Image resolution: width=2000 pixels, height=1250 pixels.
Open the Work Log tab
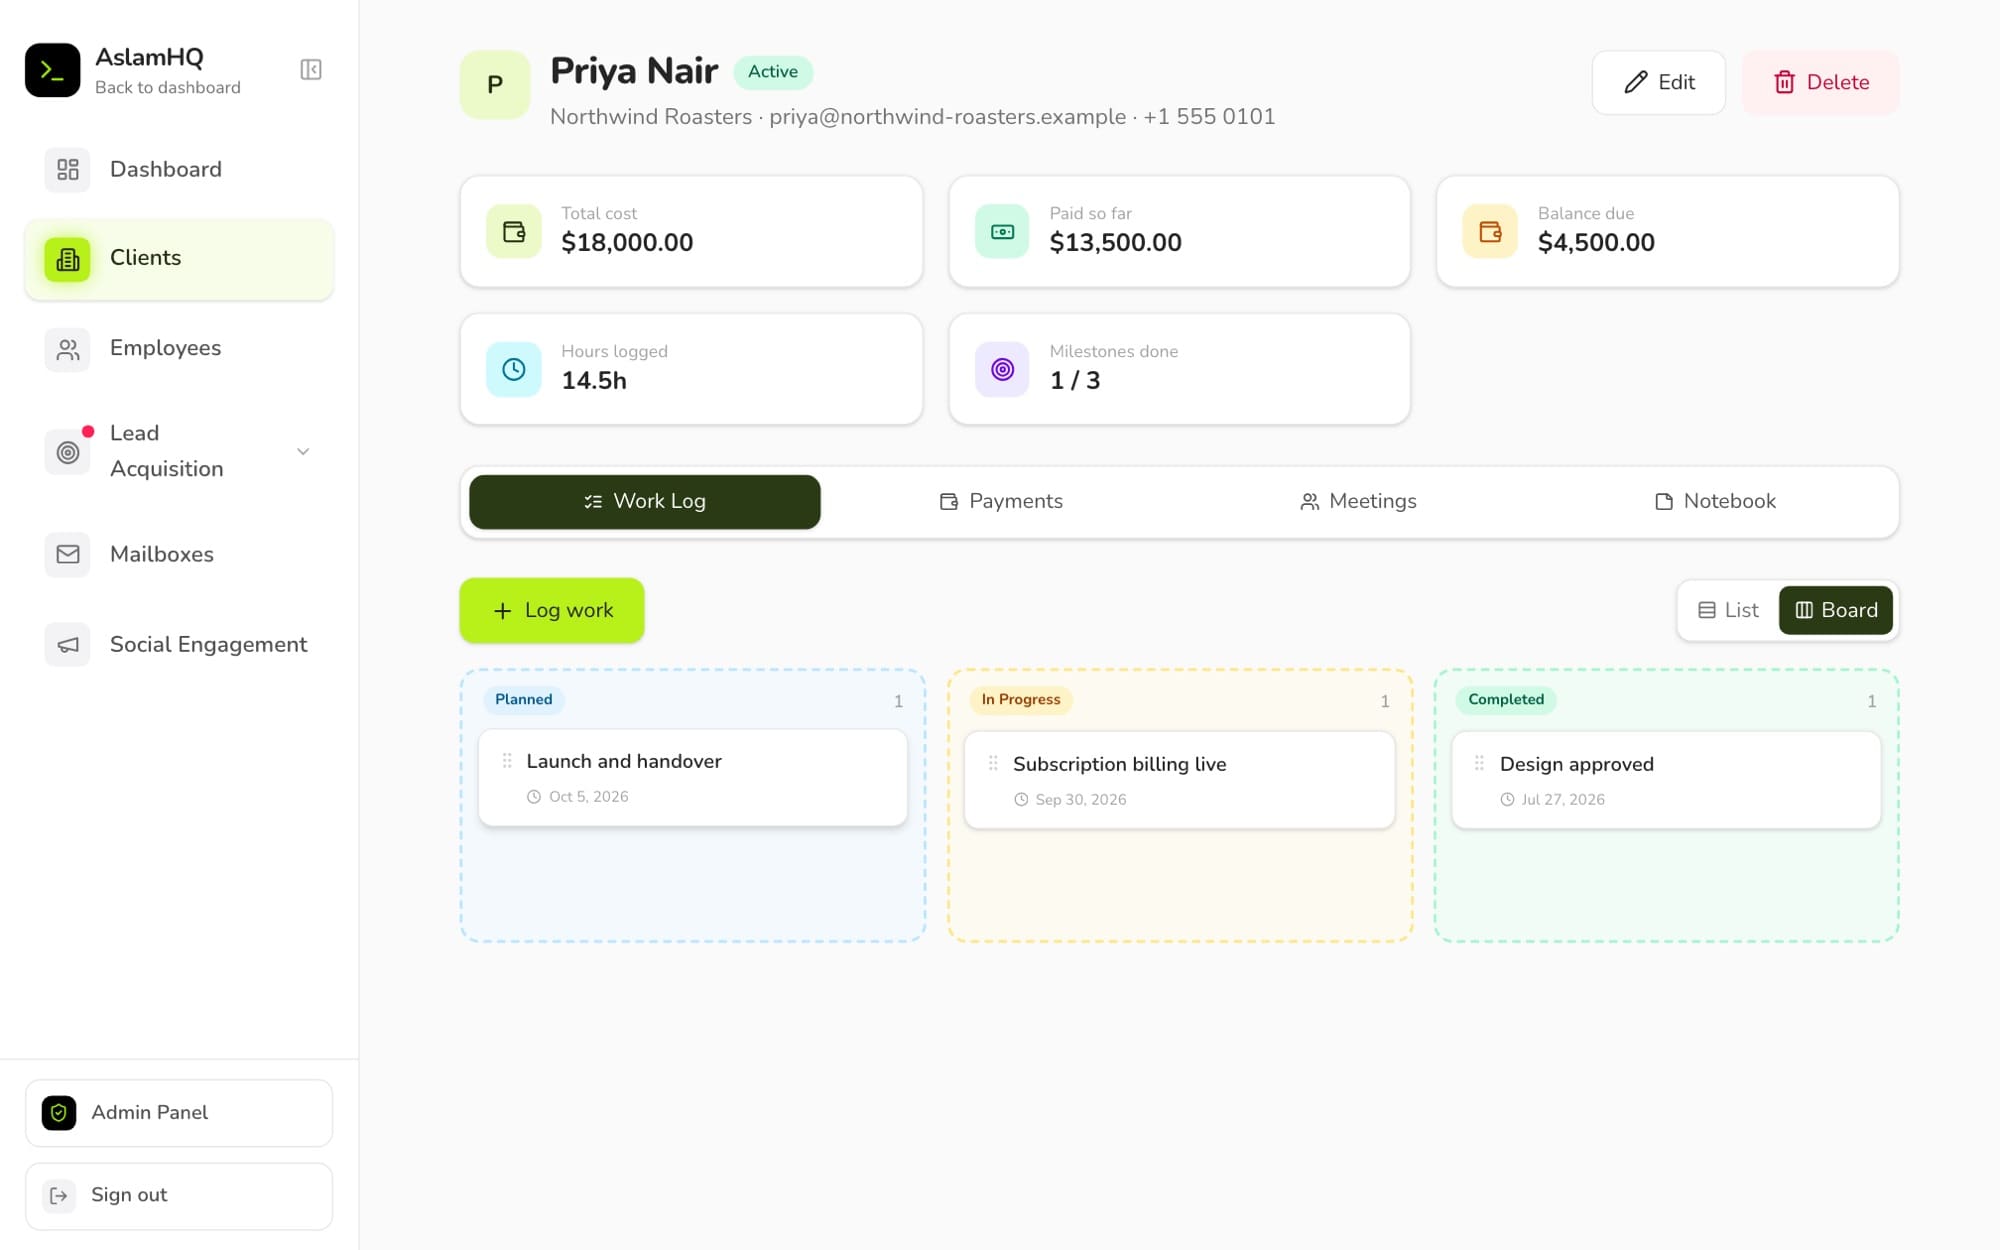tap(645, 501)
